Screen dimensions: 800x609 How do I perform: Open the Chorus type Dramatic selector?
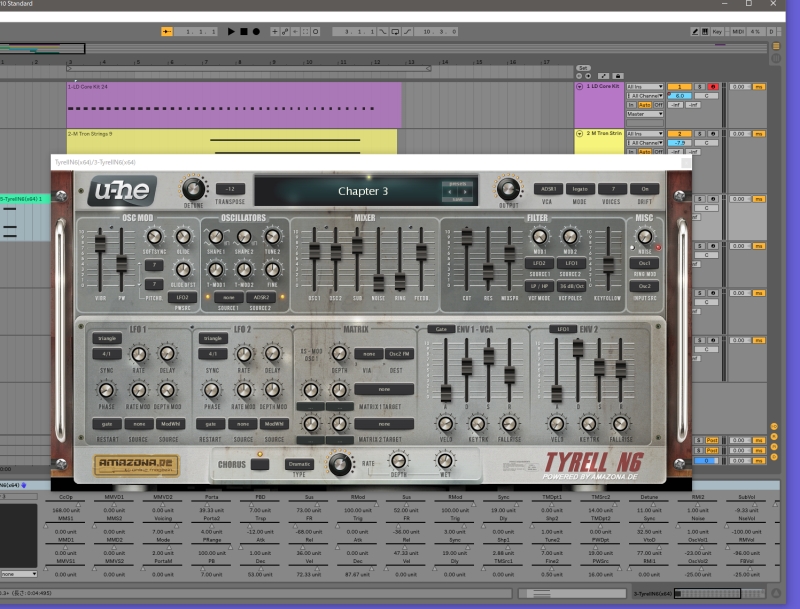point(300,464)
